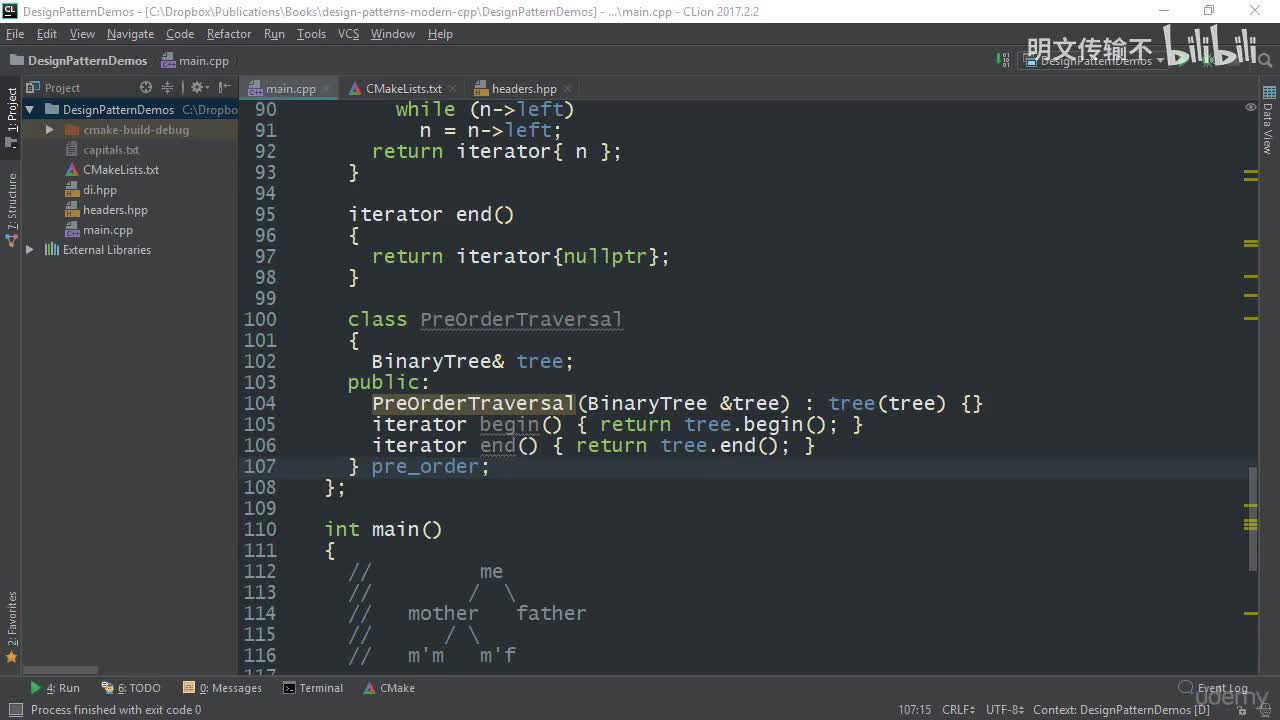1280x720 pixels.
Task: Click the Project panel horizontal scrollbar
Action: point(60,670)
